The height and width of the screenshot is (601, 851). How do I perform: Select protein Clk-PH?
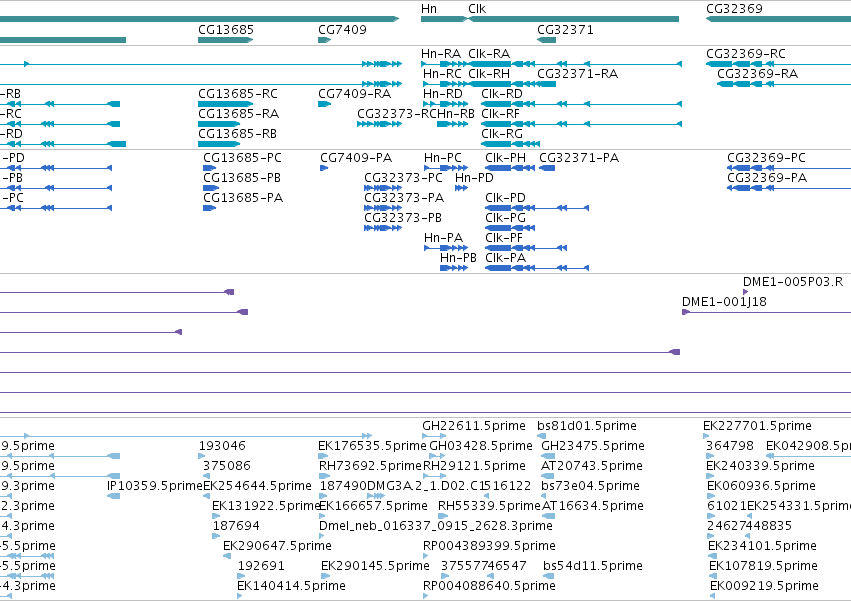point(505,158)
